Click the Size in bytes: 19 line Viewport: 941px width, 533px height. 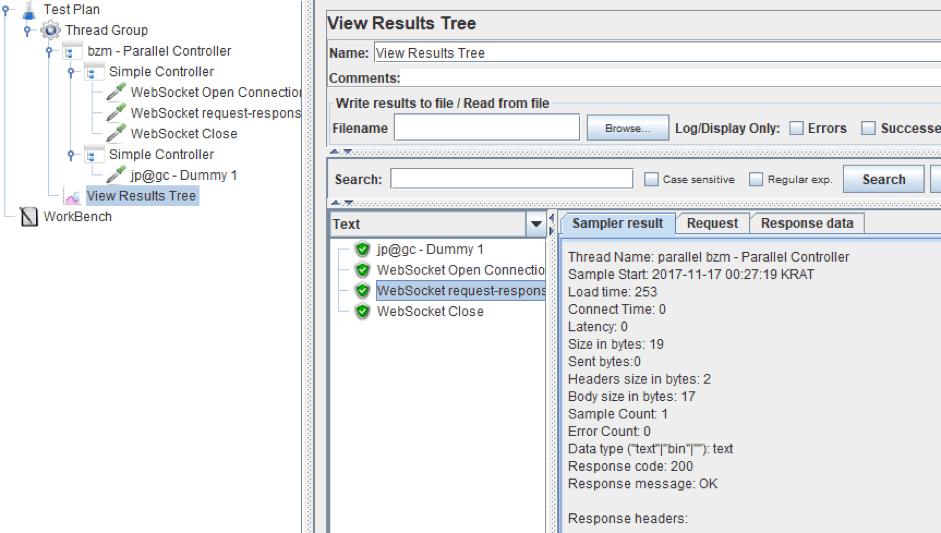(x=616, y=344)
